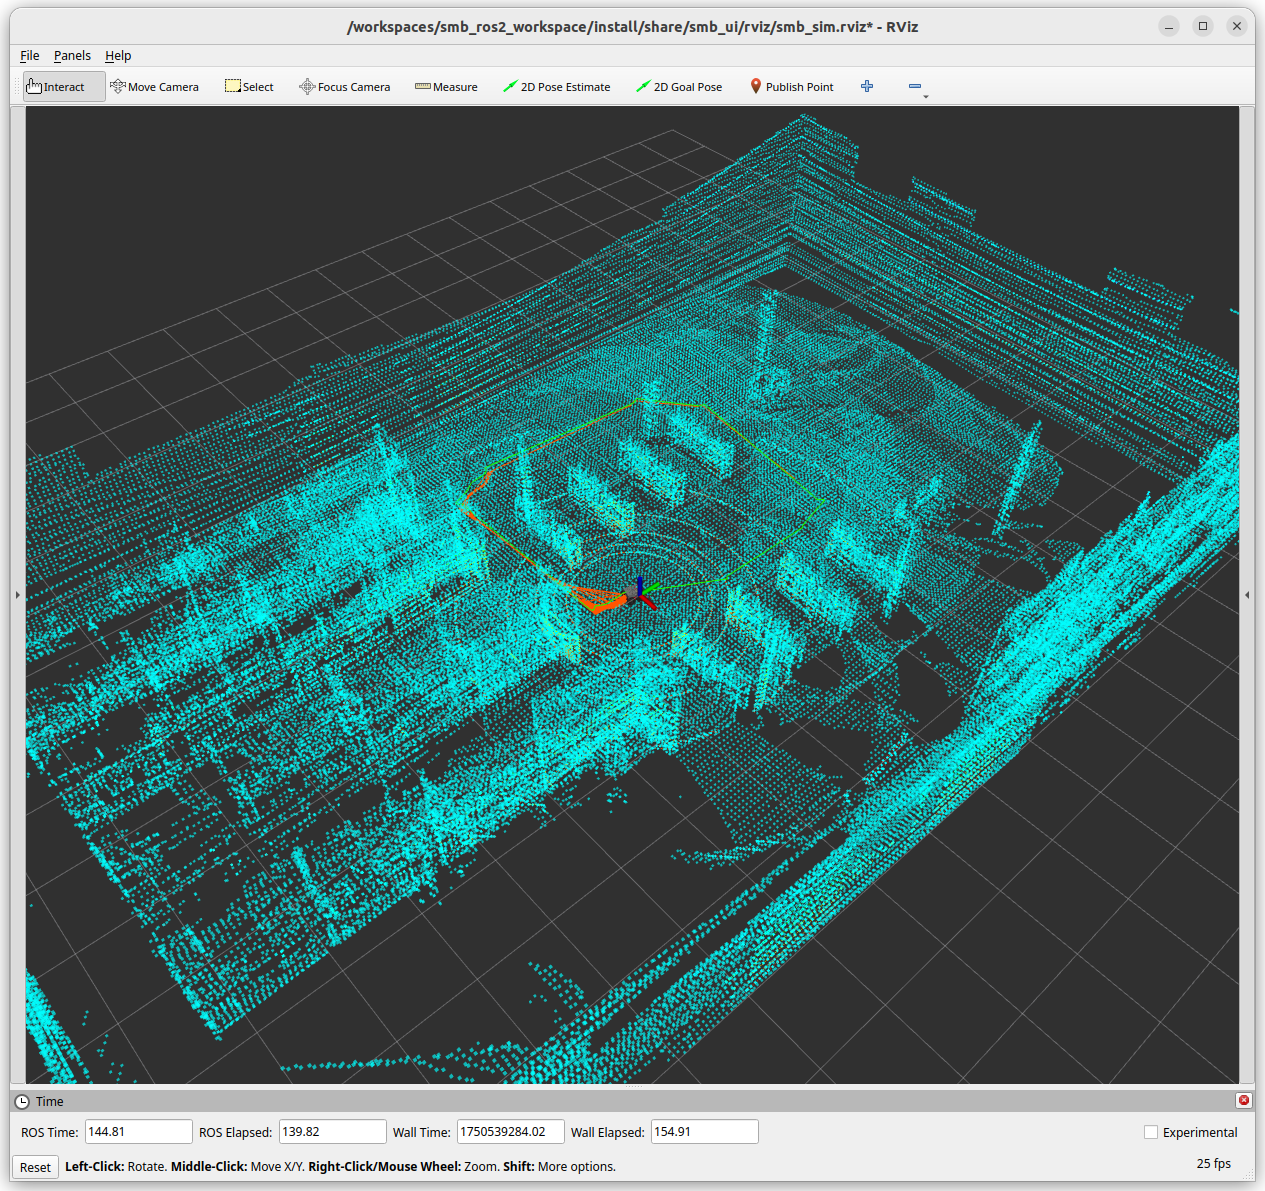Click the blue minus remove-tool icon
1265x1191 pixels.
tap(914, 87)
